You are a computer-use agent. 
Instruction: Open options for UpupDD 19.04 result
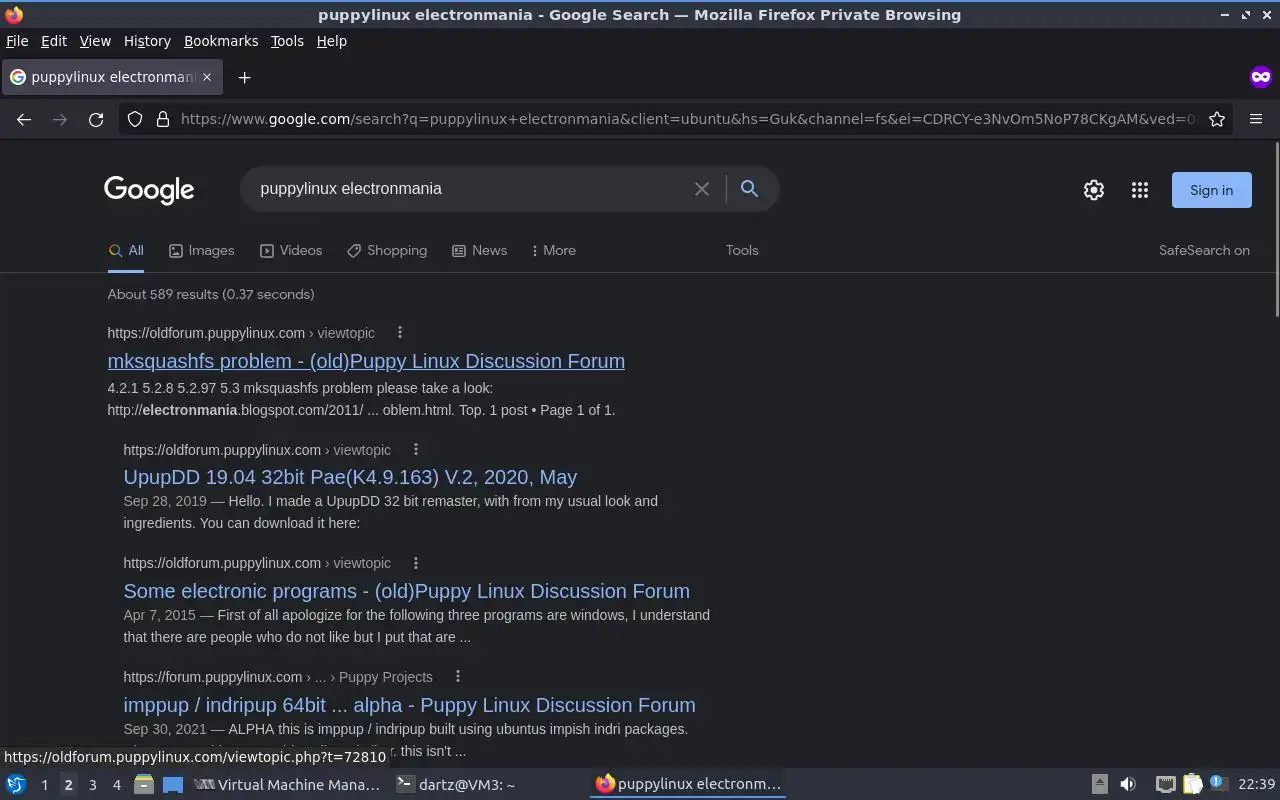(416, 449)
